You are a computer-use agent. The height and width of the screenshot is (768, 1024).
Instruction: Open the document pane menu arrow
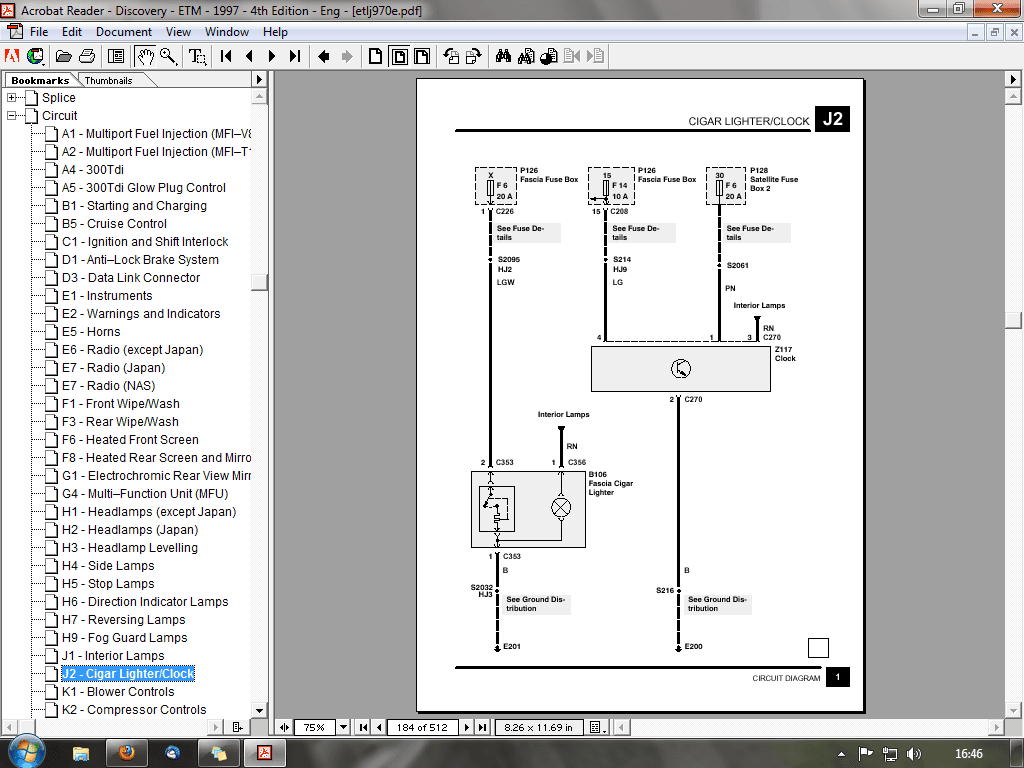point(1013,79)
